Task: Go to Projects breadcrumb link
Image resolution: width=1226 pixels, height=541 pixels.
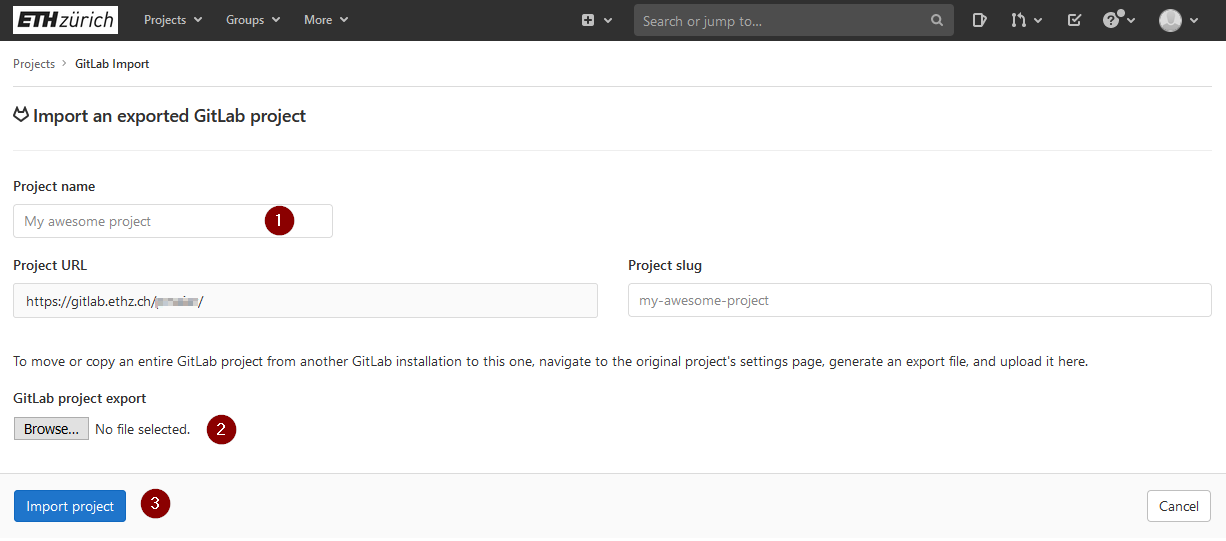Action: coord(34,64)
